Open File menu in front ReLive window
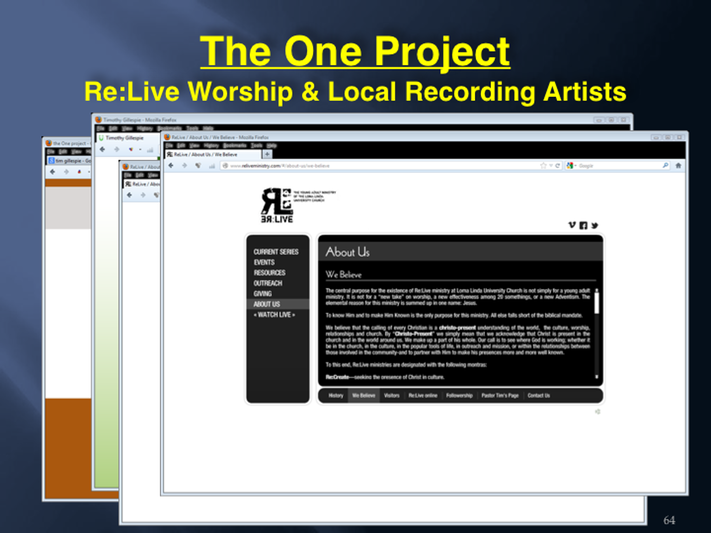The image size is (711, 533). pos(169,146)
